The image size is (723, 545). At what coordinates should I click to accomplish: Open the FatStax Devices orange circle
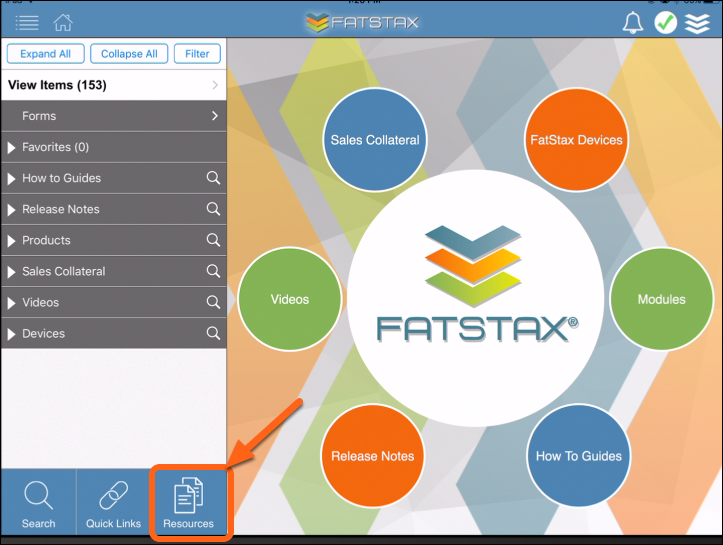pyautogui.click(x=576, y=140)
